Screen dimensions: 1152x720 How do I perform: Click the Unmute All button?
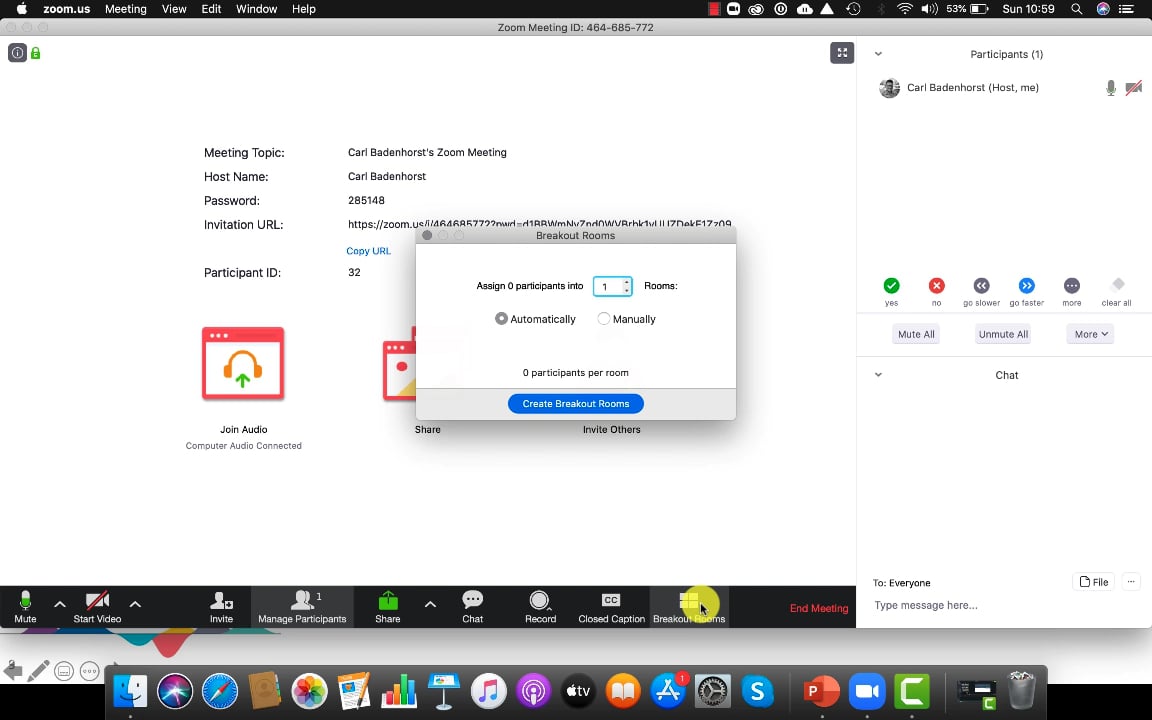[1004, 334]
